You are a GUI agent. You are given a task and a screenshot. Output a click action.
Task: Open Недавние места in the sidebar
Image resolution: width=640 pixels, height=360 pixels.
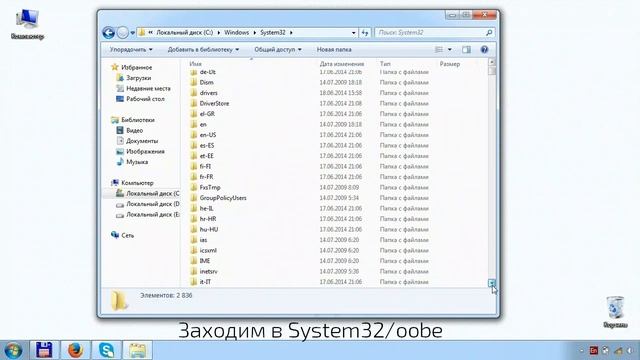[148, 88]
